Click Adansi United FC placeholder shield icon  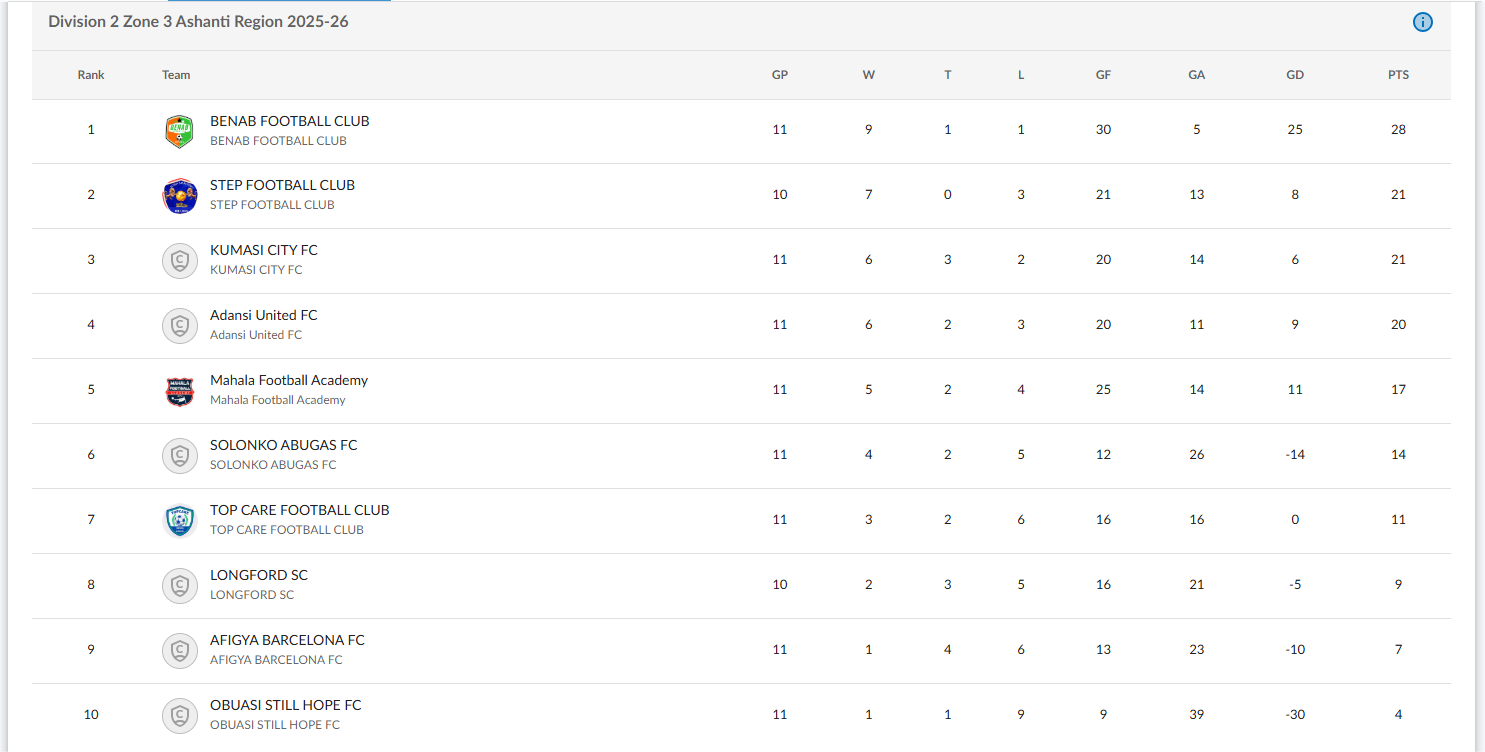[179, 326]
